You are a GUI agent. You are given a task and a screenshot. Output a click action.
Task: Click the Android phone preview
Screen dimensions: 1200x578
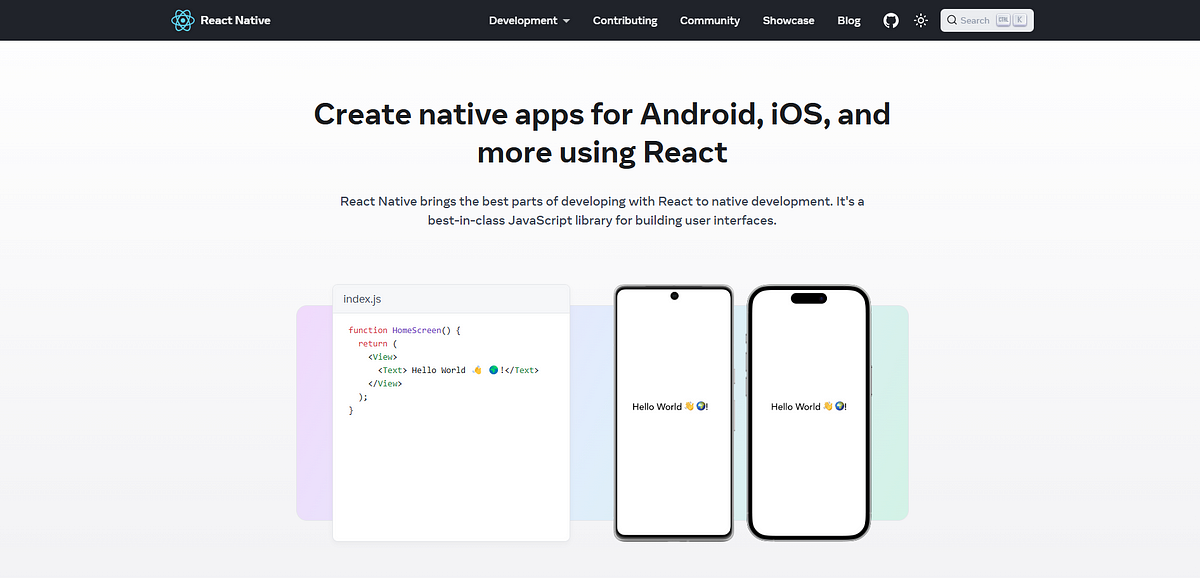(674, 413)
